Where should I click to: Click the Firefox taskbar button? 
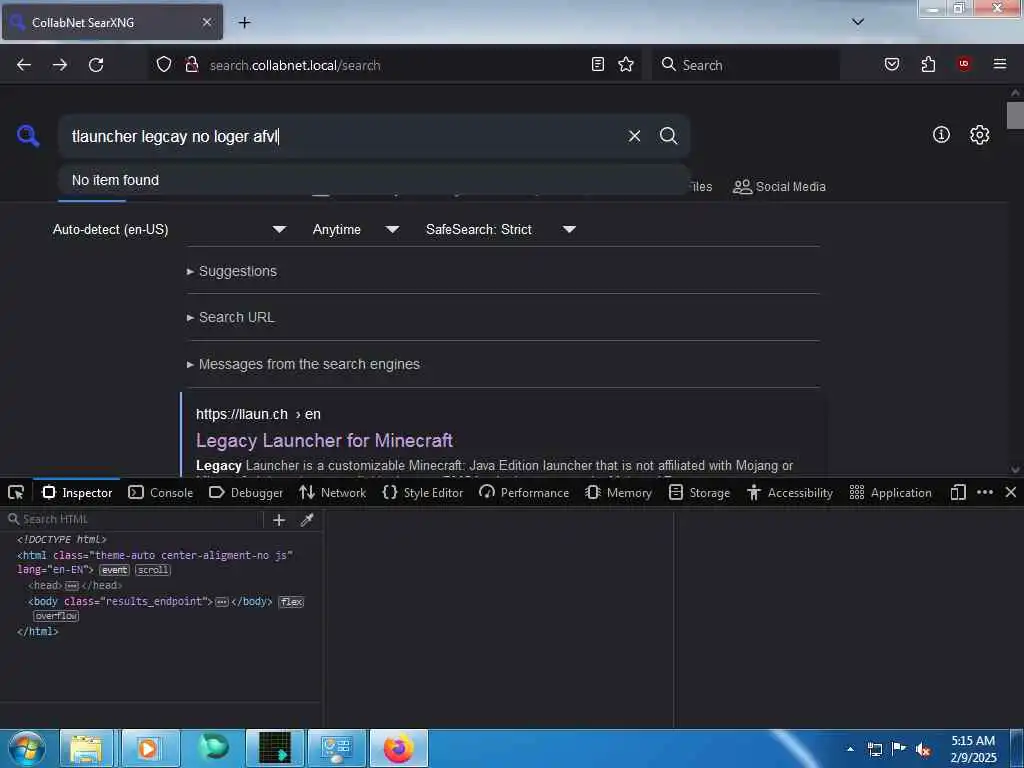click(x=398, y=748)
